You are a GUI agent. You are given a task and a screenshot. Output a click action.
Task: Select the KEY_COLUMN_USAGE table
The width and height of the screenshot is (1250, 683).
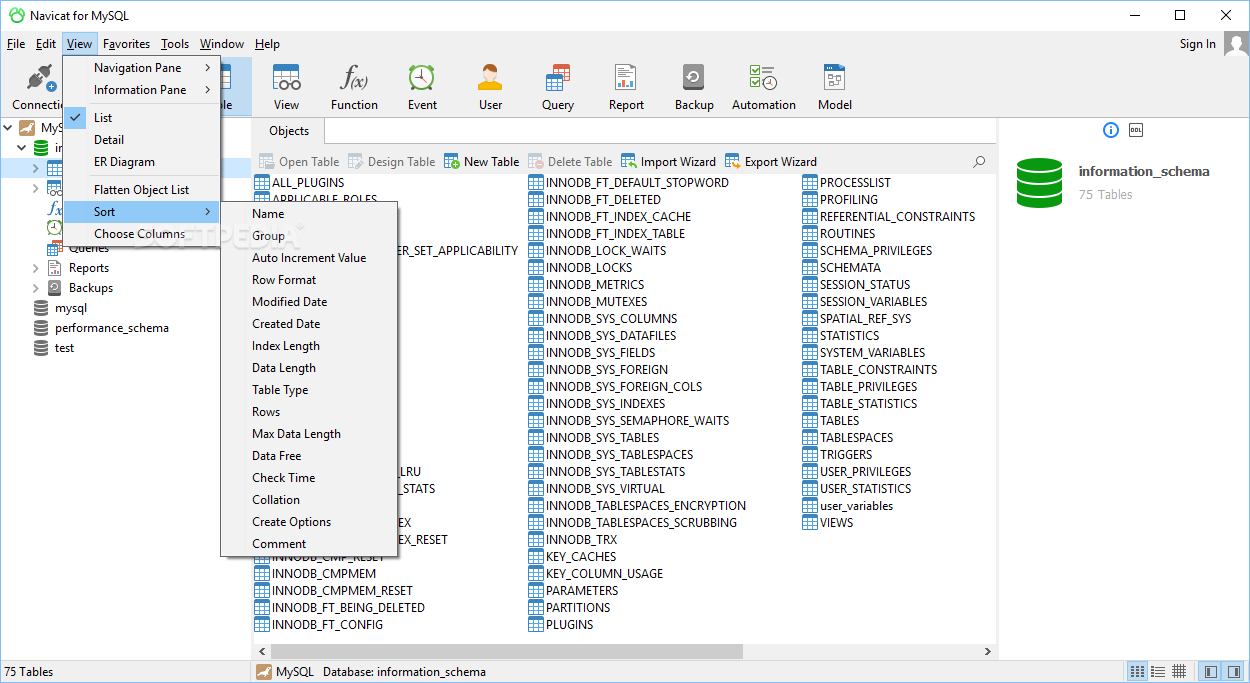coord(595,574)
